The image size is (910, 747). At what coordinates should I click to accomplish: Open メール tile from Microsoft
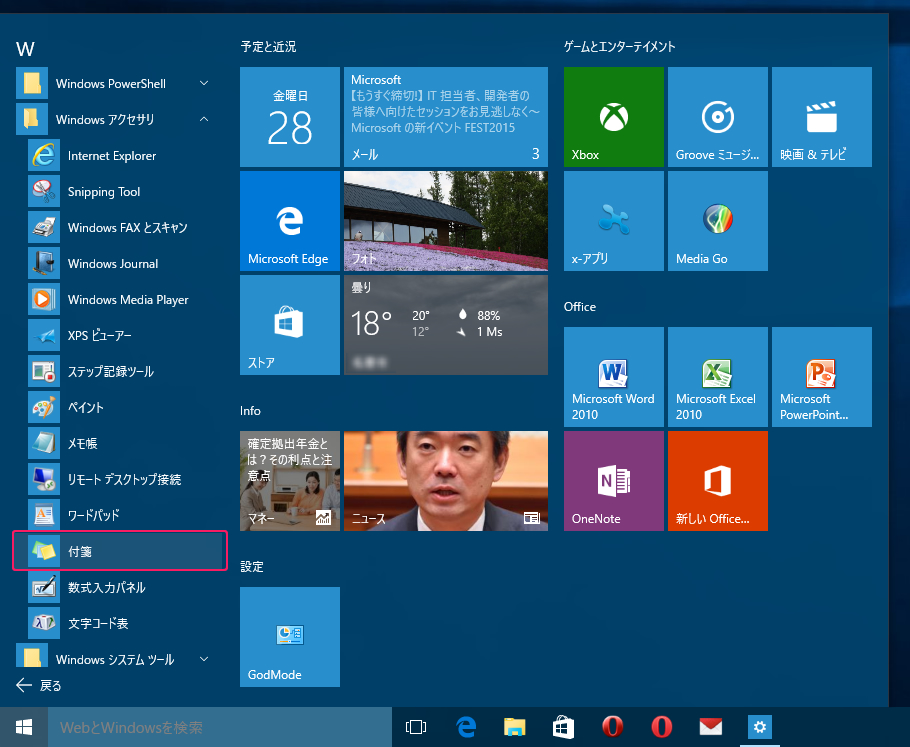tap(446, 117)
